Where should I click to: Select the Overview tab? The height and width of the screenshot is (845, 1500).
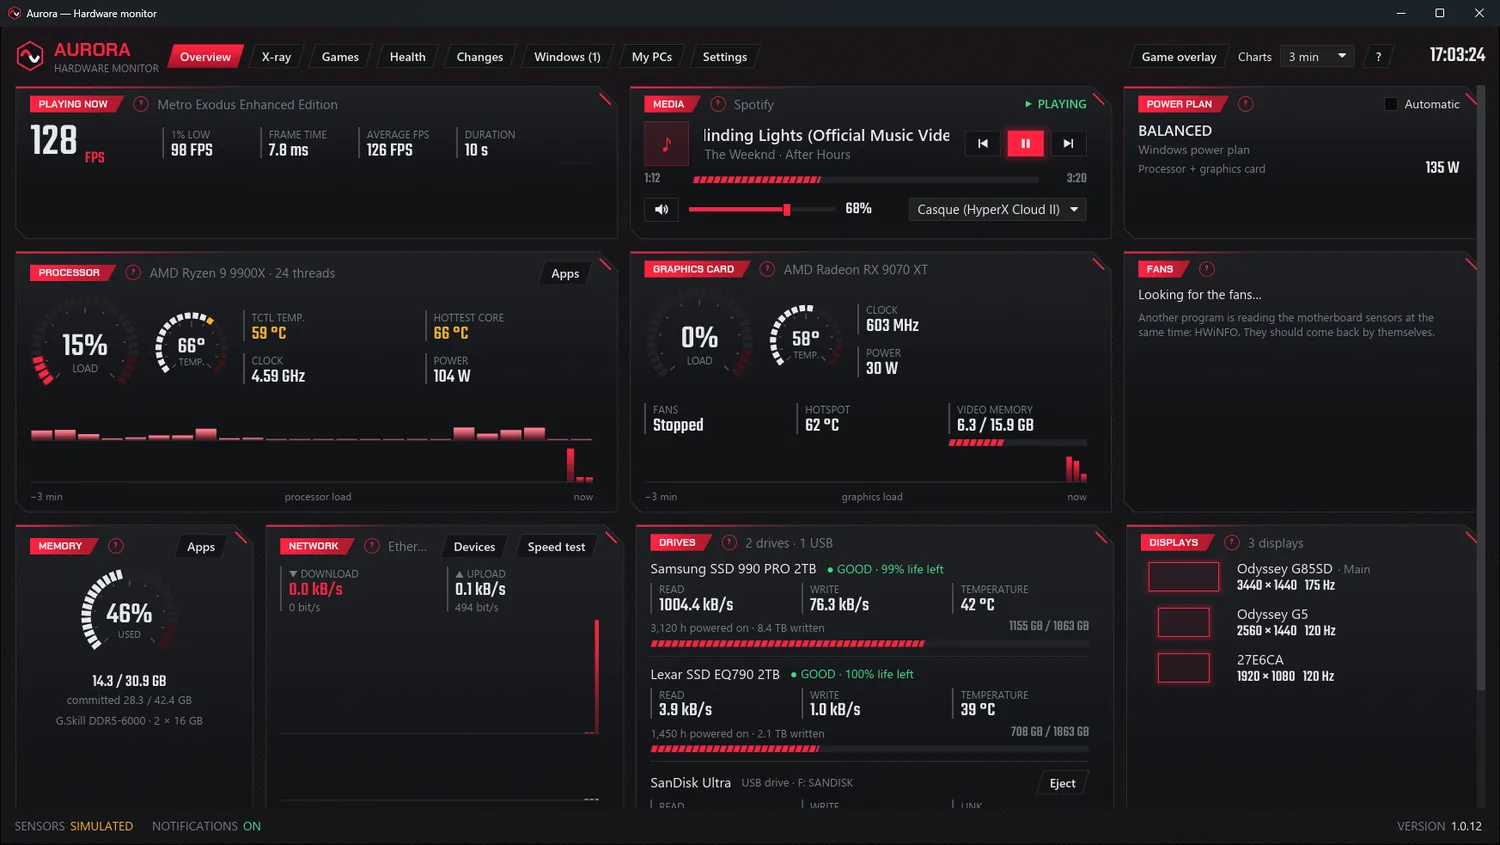(x=205, y=57)
